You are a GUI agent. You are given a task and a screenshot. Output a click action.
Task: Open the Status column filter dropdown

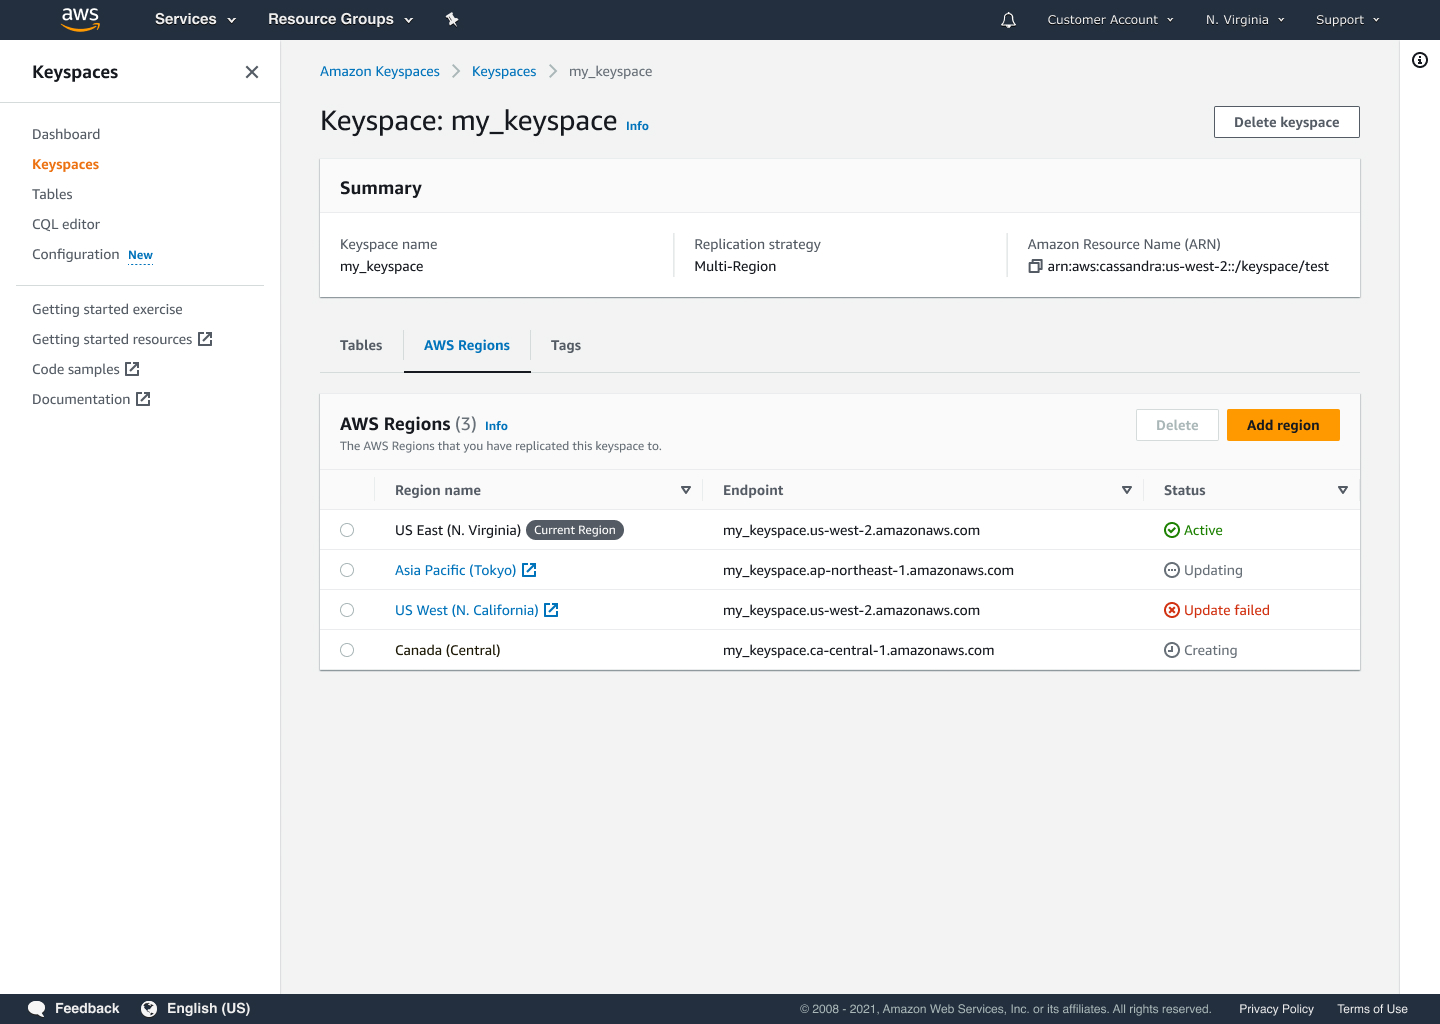pos(1343,490)
